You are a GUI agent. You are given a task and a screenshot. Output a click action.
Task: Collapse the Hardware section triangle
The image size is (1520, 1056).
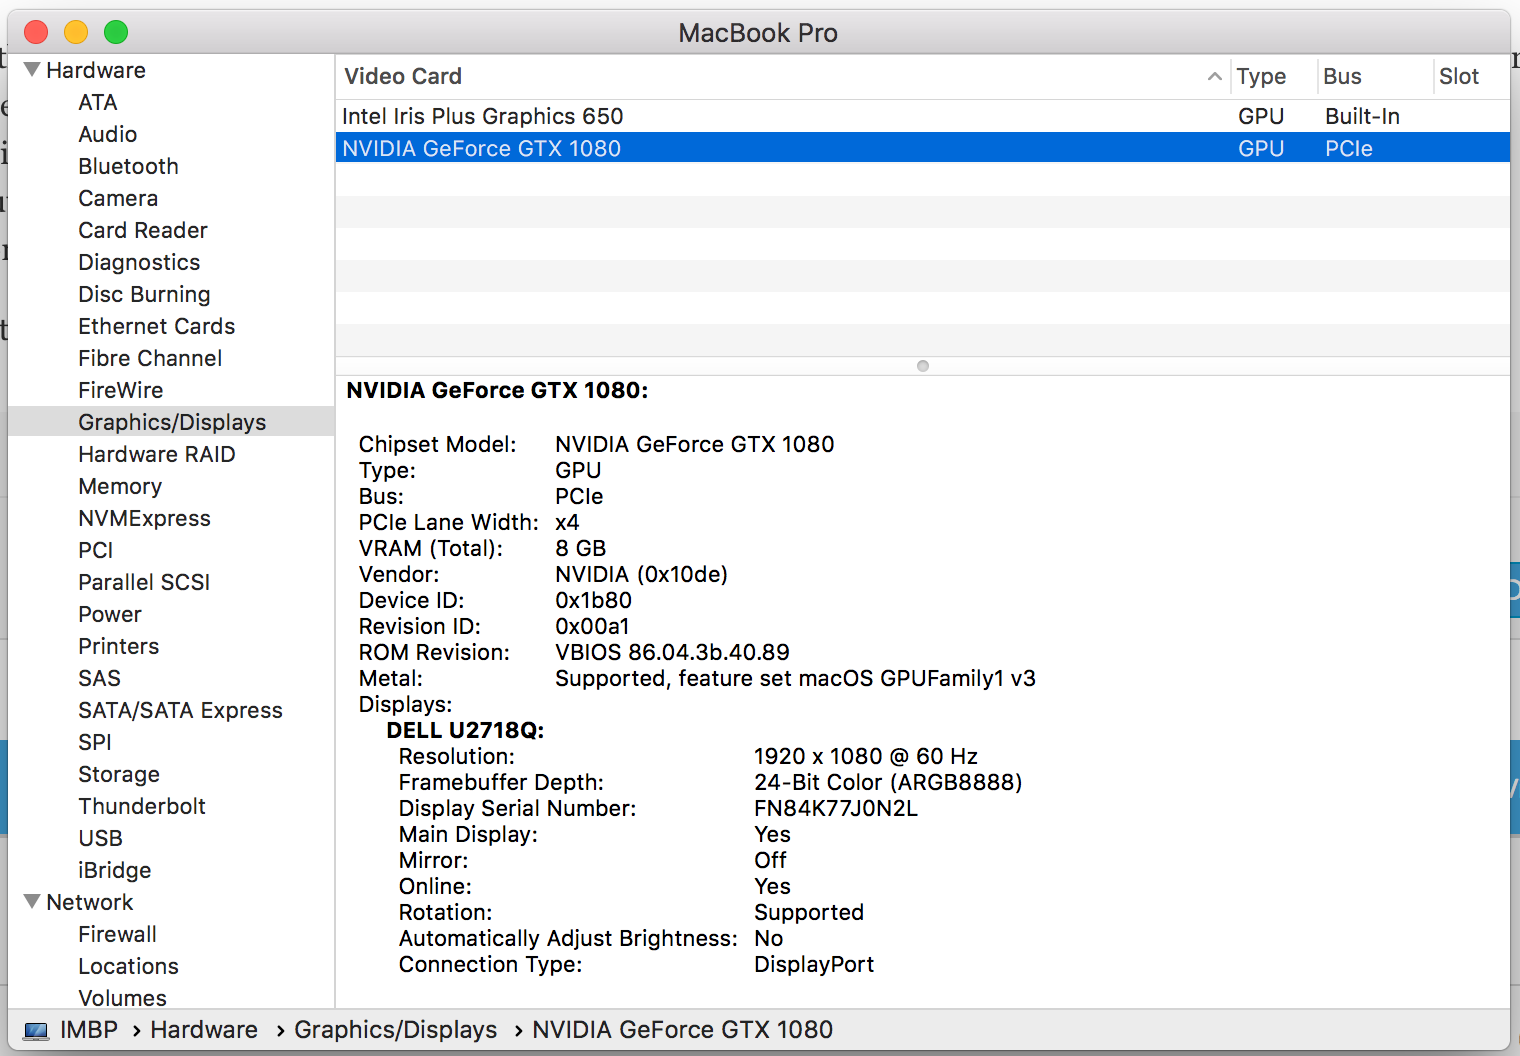pos(32,70)
